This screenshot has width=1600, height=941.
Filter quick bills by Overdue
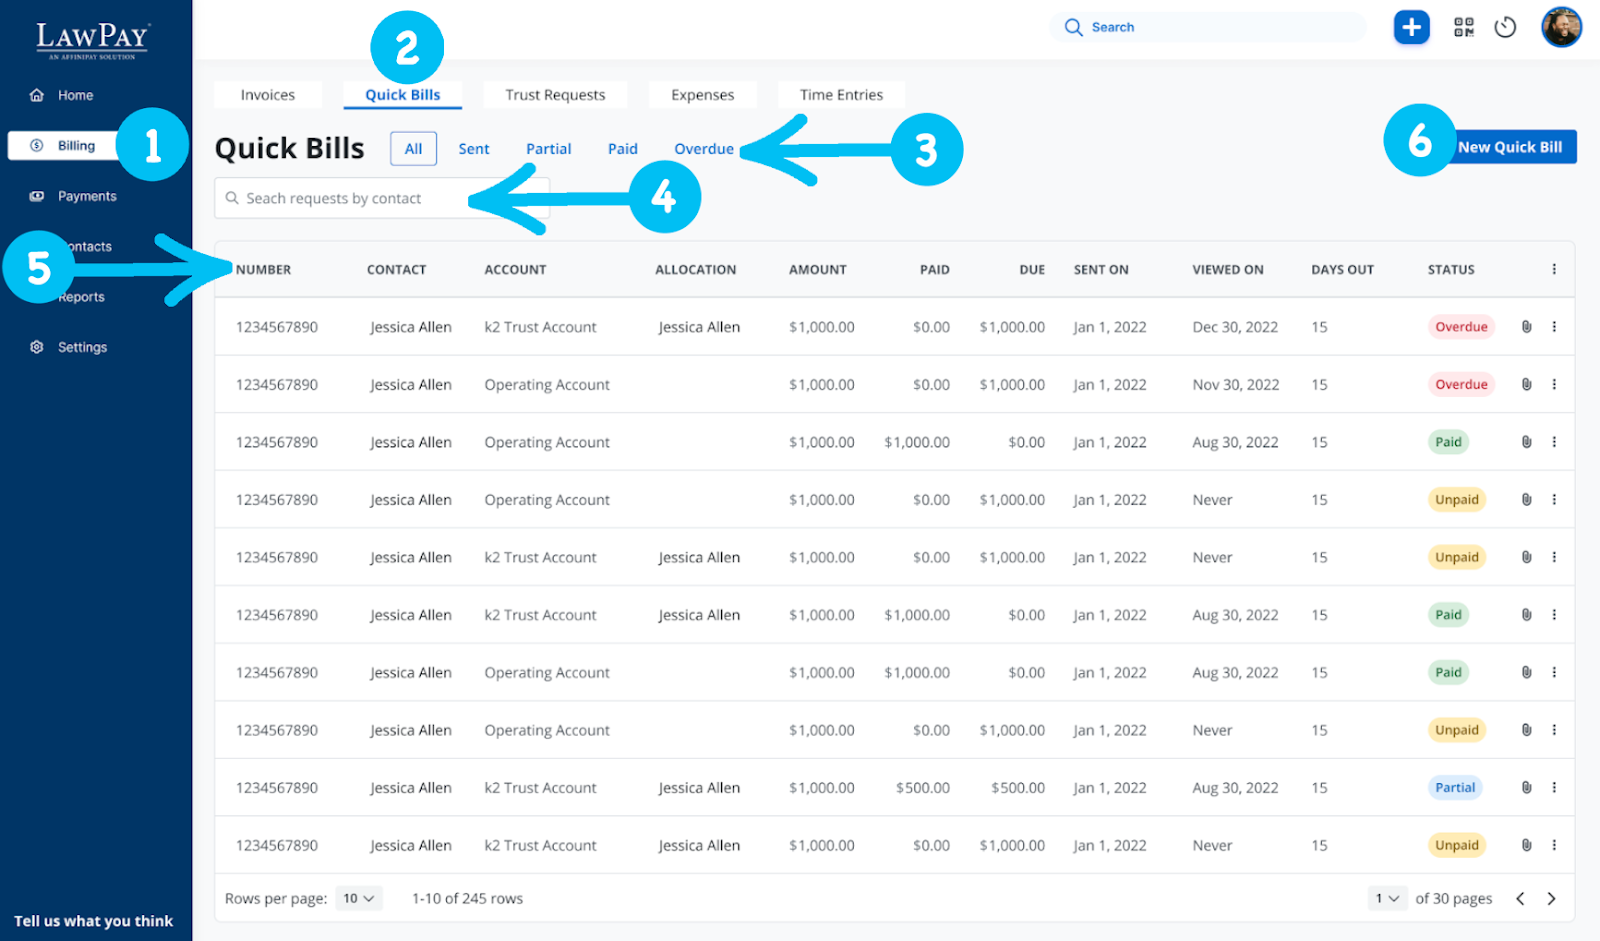(x=703, y=149)
